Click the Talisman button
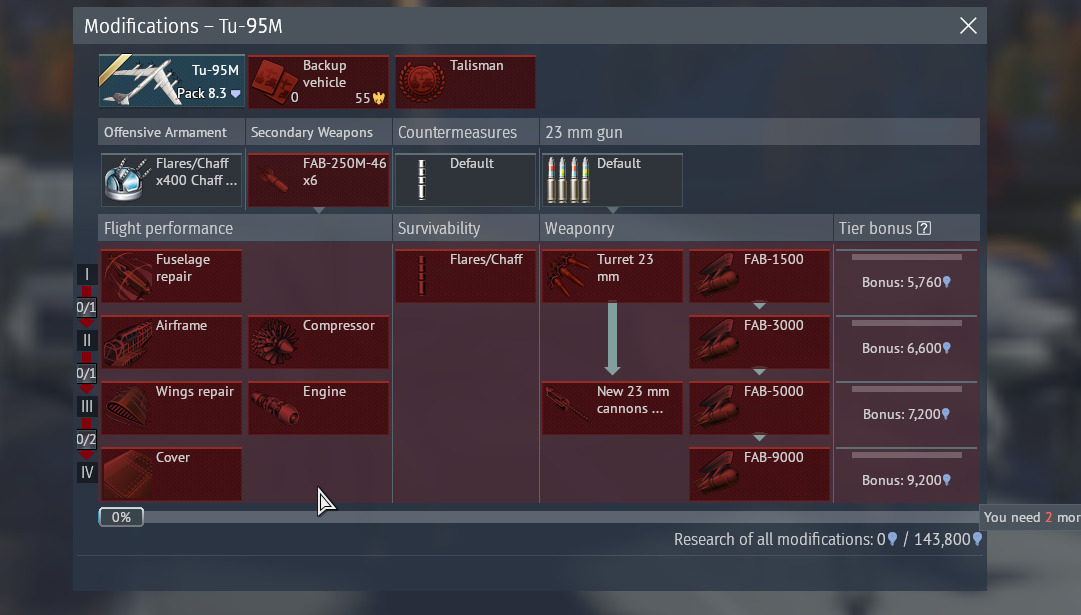The image size is (1081, 615). tap(465, 82)
